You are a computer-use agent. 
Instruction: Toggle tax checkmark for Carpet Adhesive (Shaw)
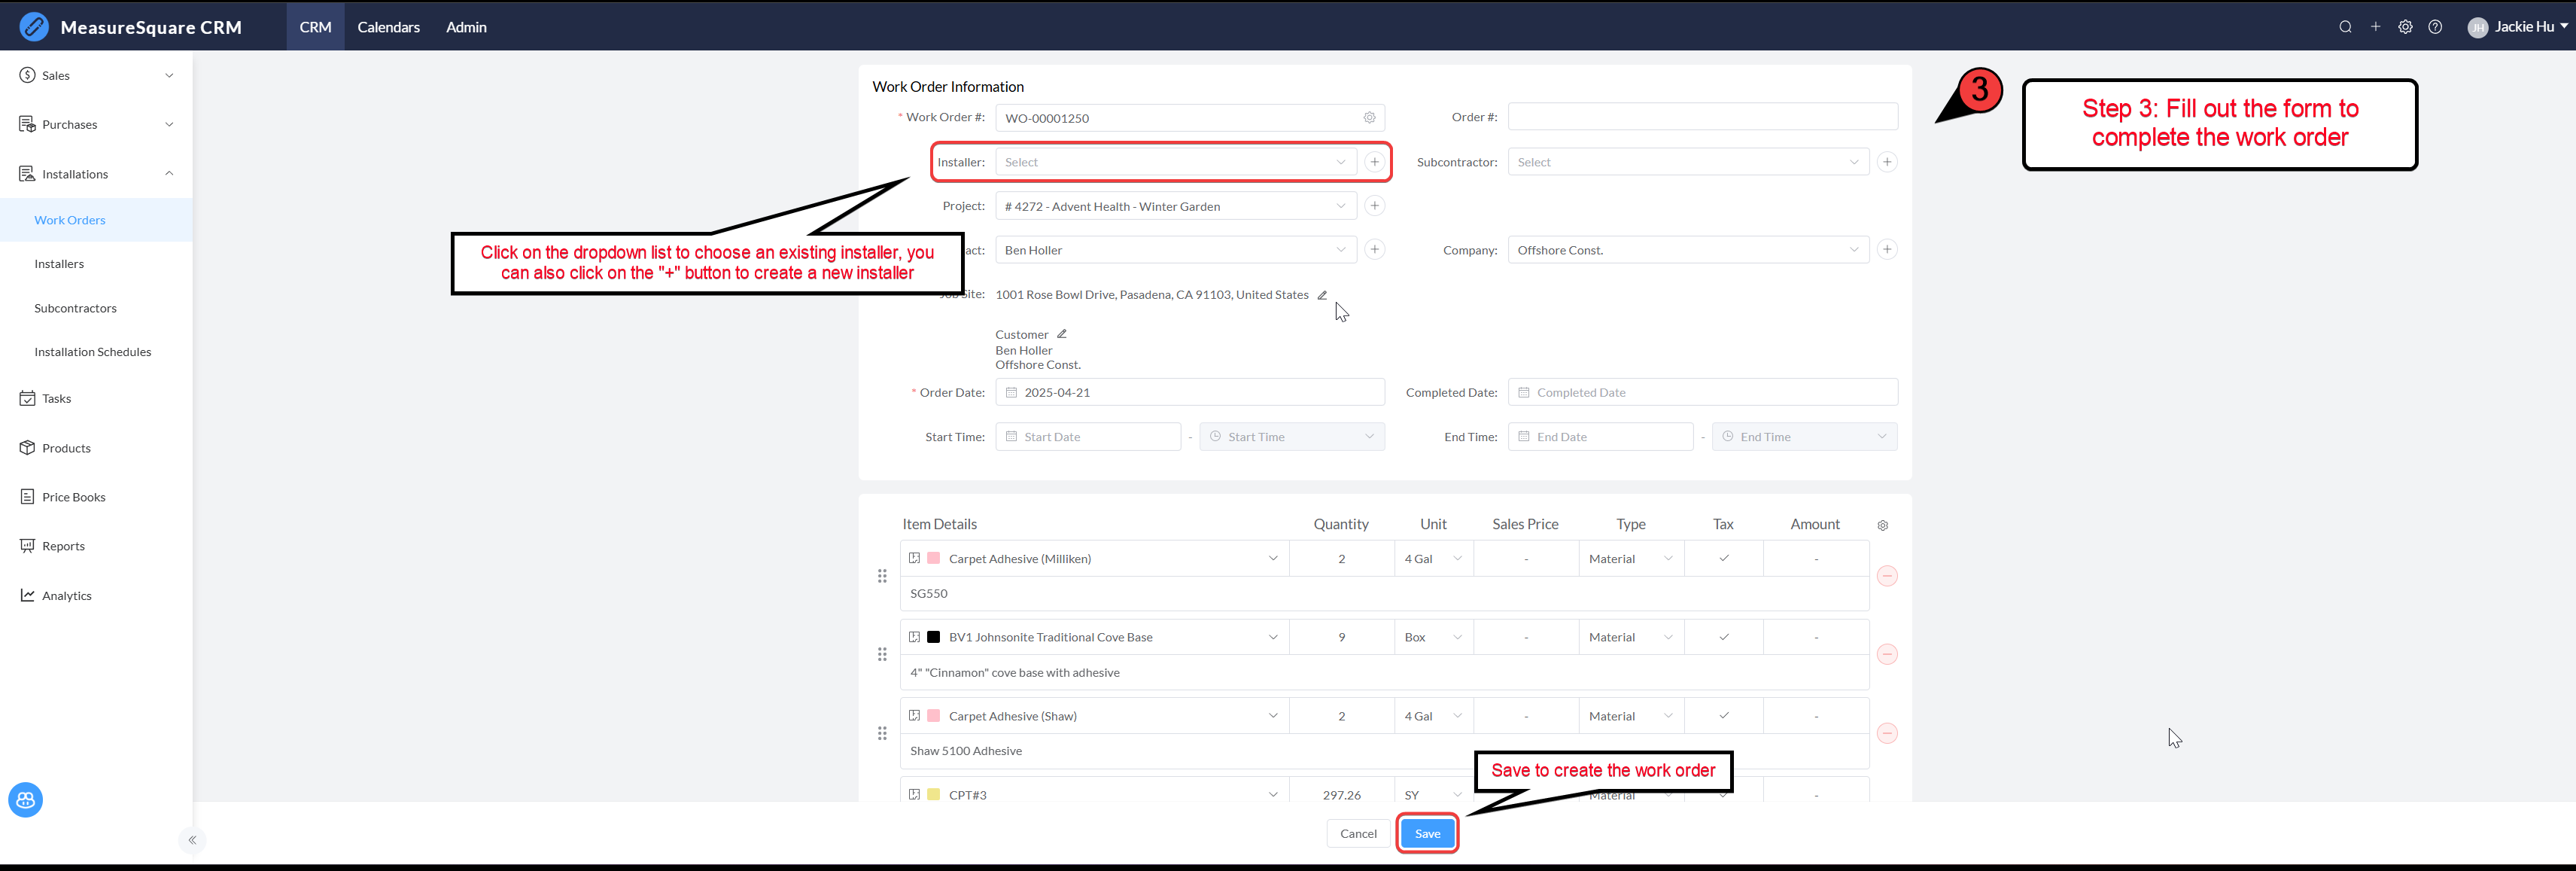point(1723,716)
